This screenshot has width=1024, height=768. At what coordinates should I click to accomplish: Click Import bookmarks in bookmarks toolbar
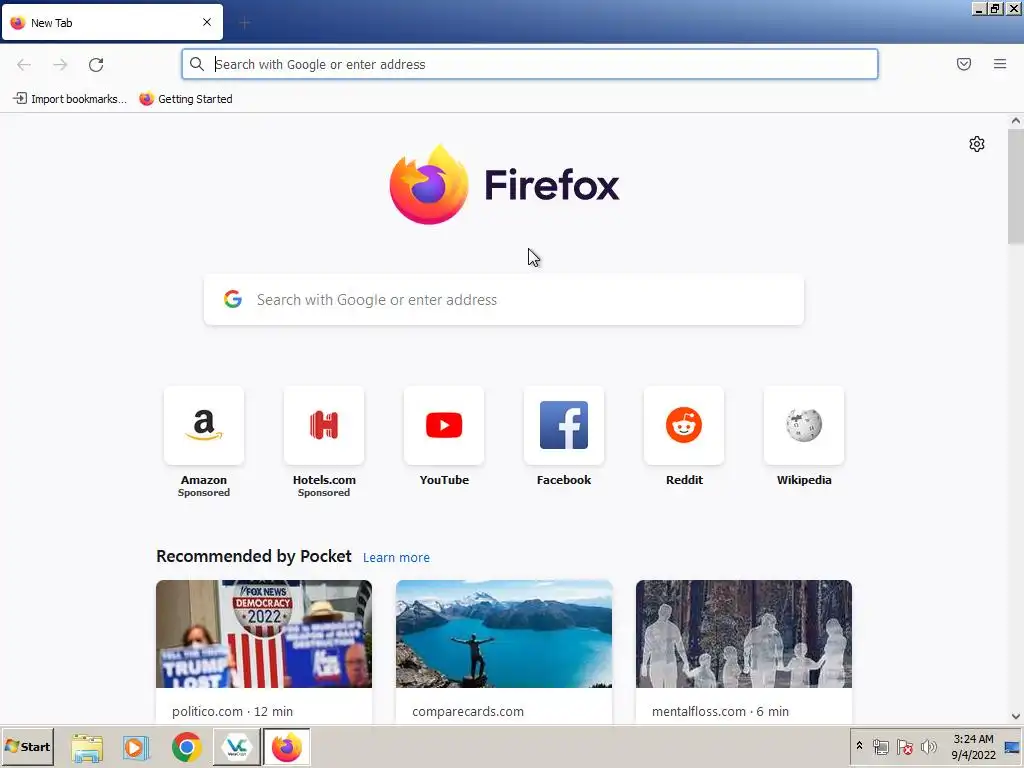point(69,99)
